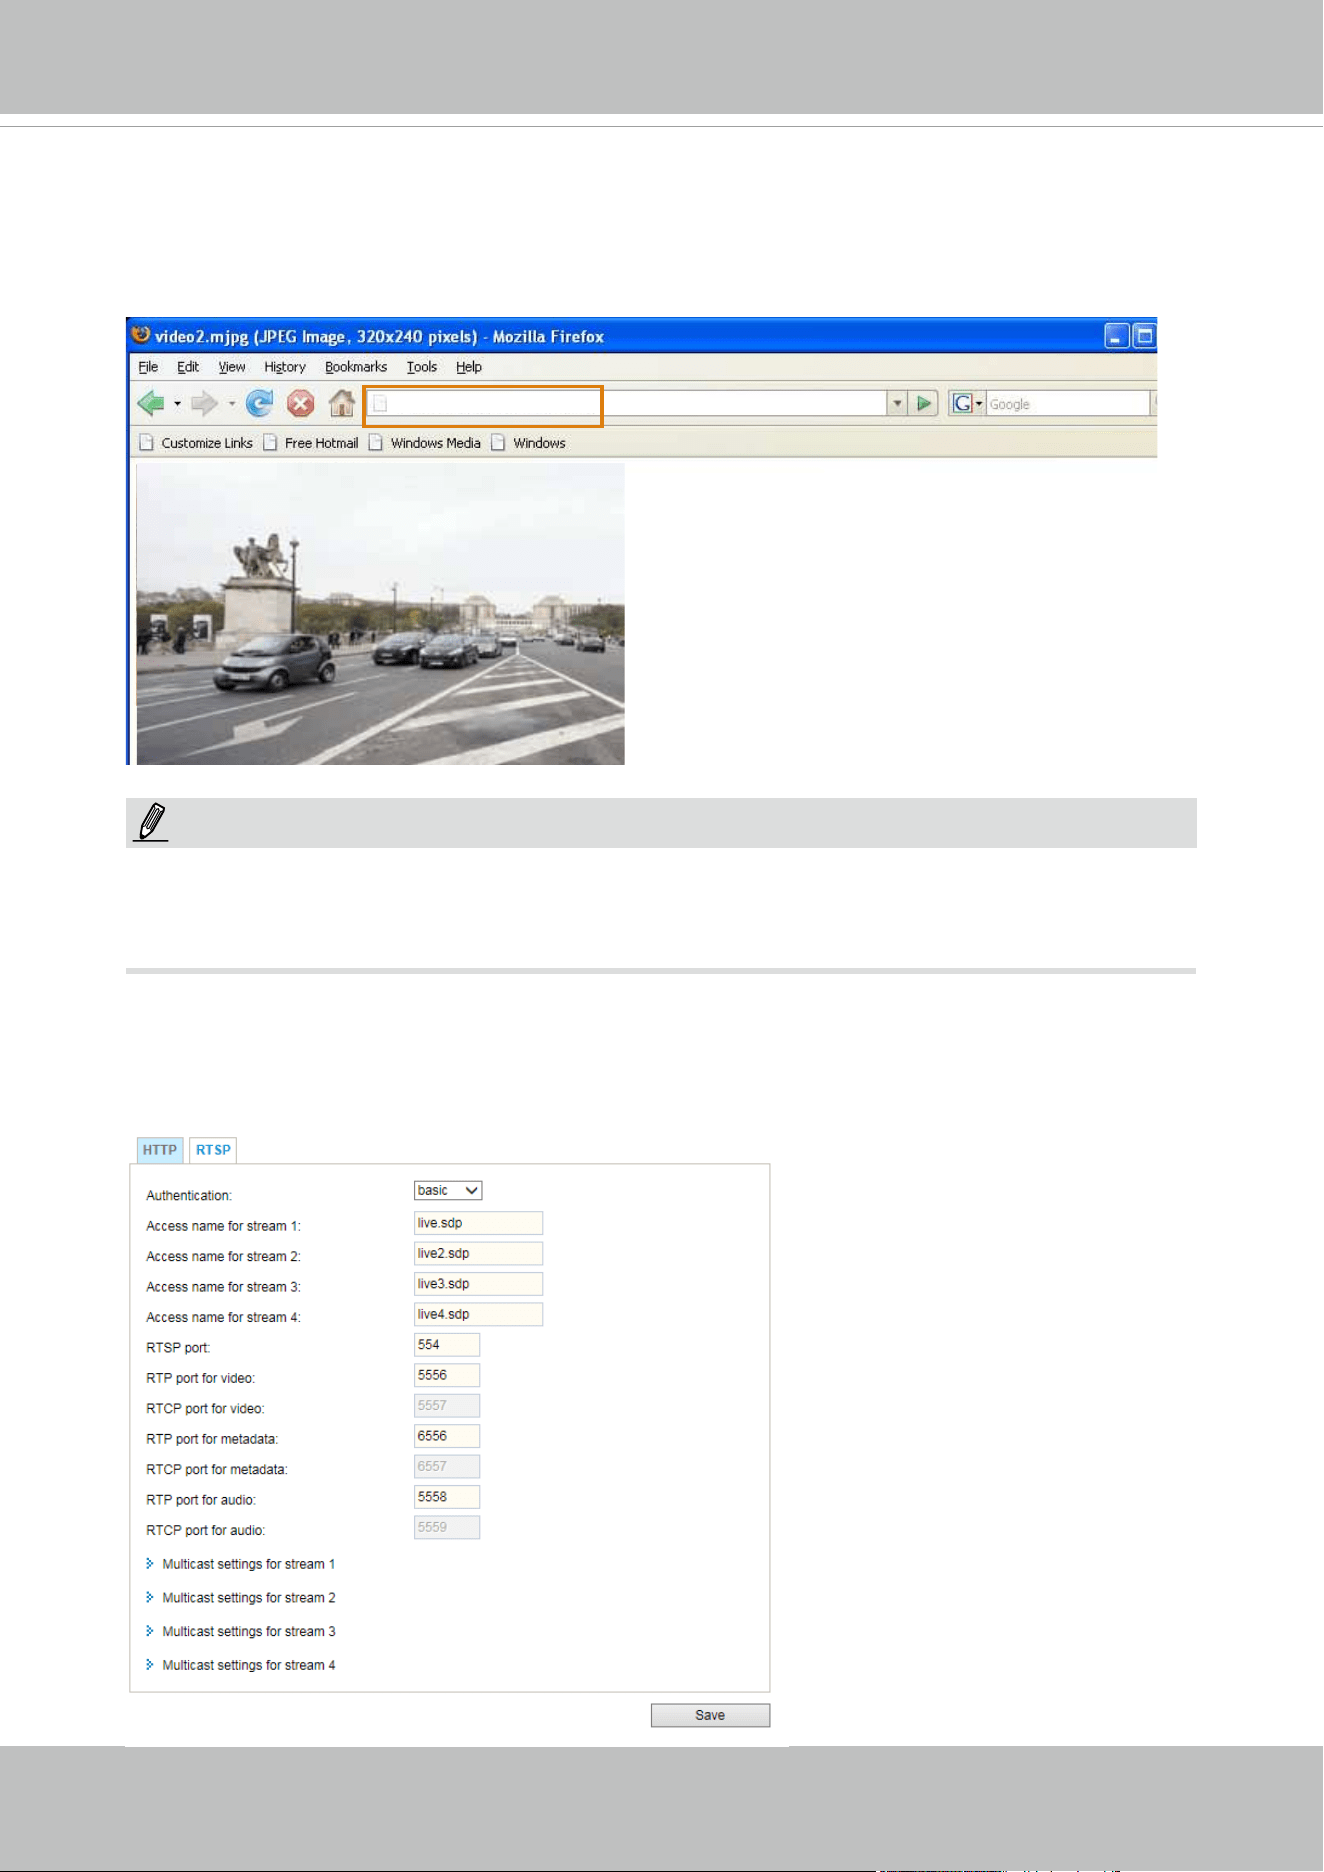Image resolution: width=1324 pixels, height=1872 pixels.
Task: Open the address bar history dropdown
Action: tap(897, 404)
